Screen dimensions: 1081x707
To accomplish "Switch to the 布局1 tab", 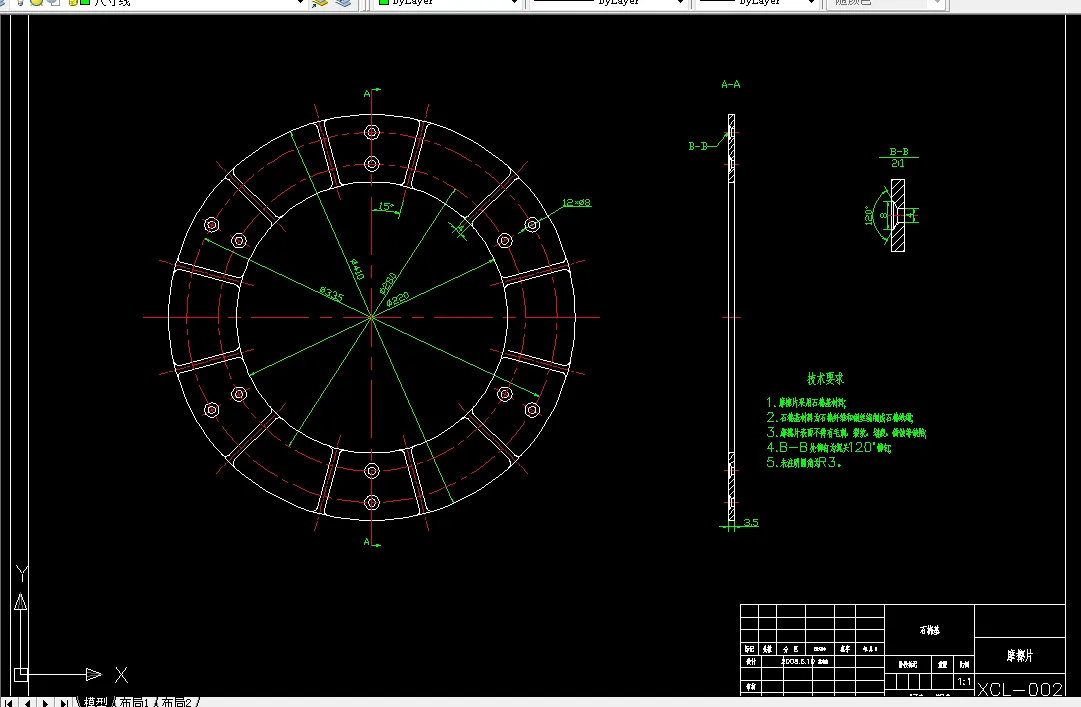I will 134,702.
